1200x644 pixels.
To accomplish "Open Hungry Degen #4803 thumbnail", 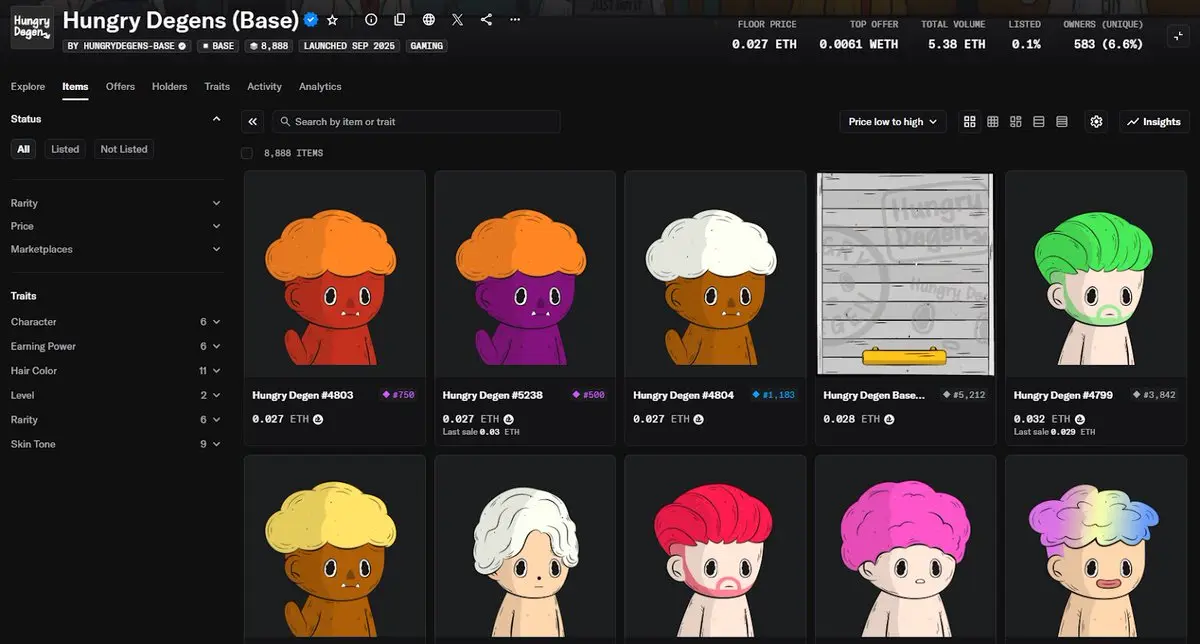I will 335,273.
